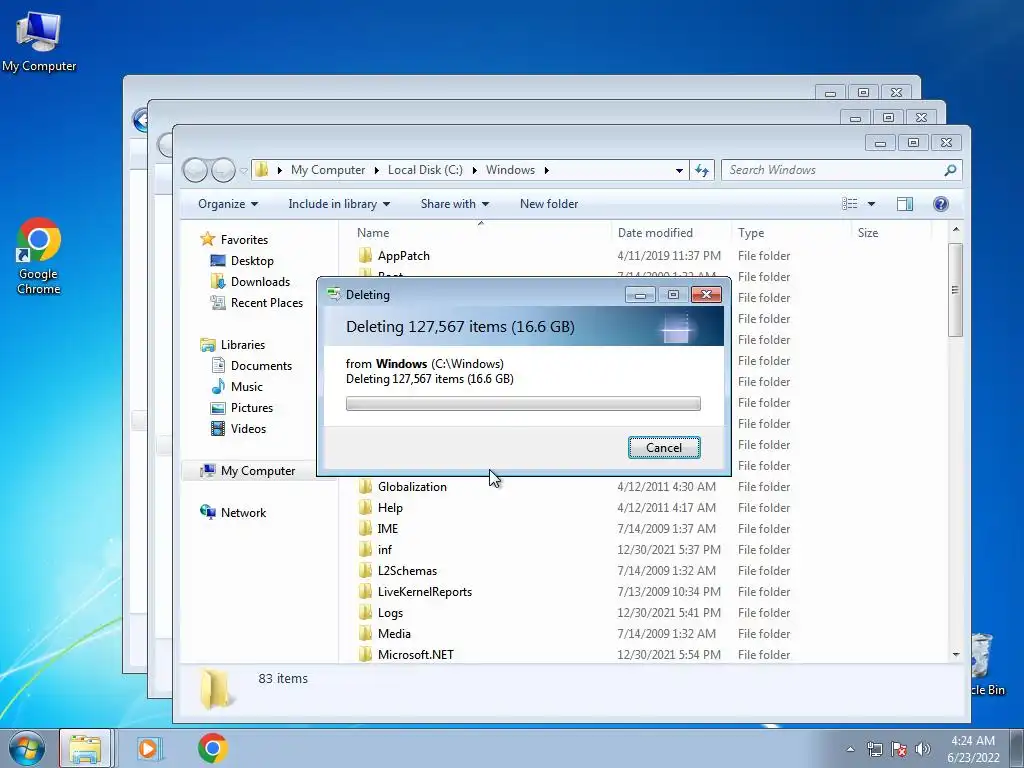Viewport: 1024px width, 768px height.
Task: Click Windows breadcrumb in address bar
Action: tap(510, 170)
